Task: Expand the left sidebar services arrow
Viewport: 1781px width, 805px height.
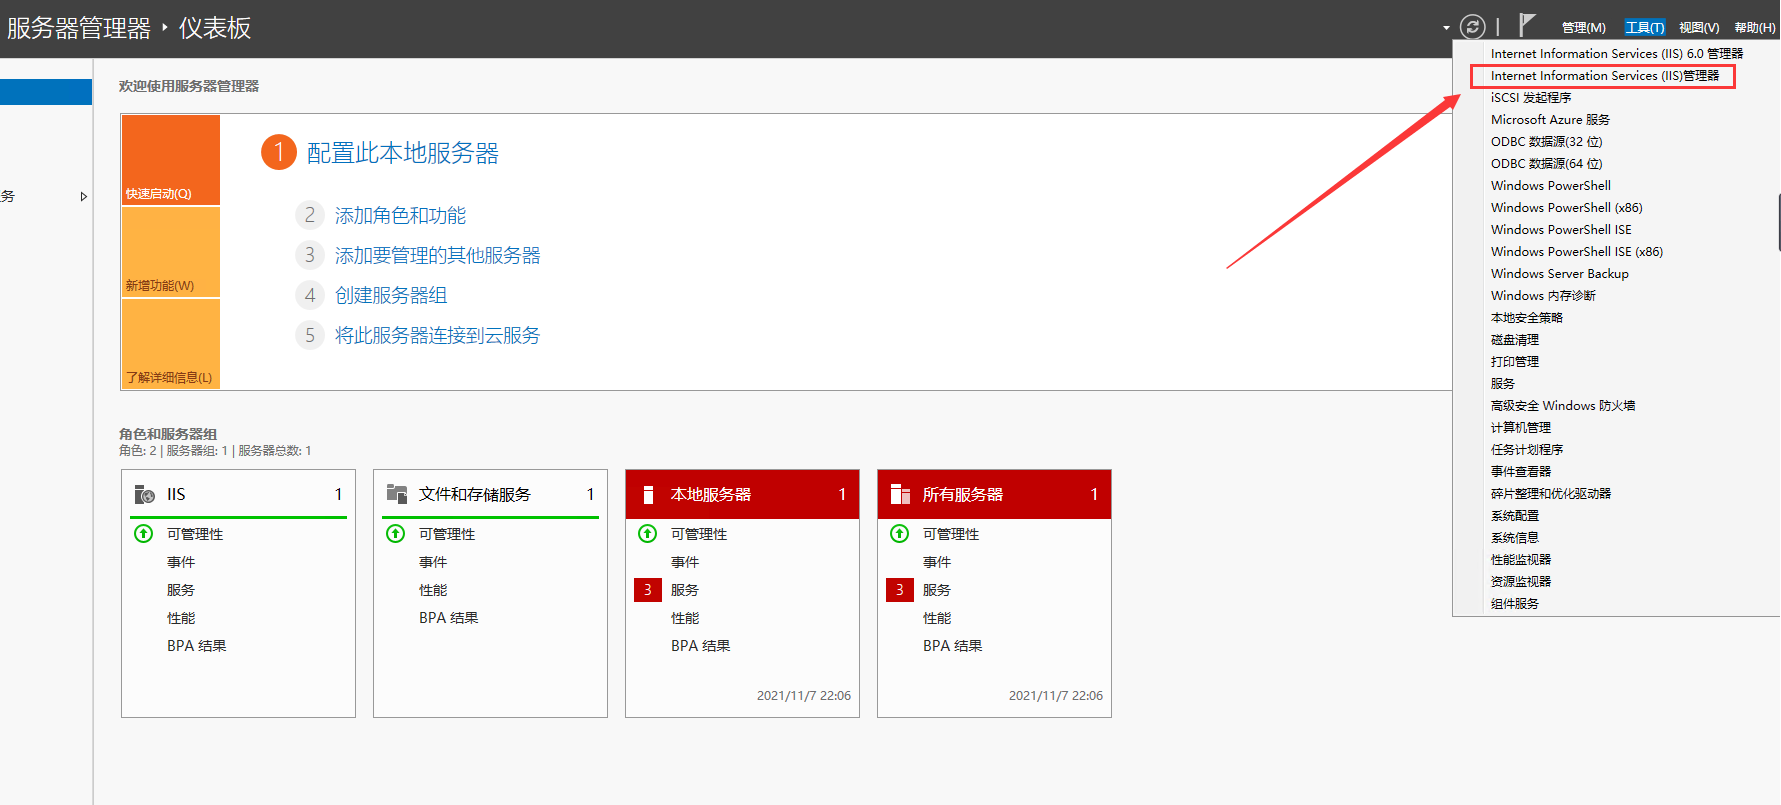Action: (x=84, y=197)
